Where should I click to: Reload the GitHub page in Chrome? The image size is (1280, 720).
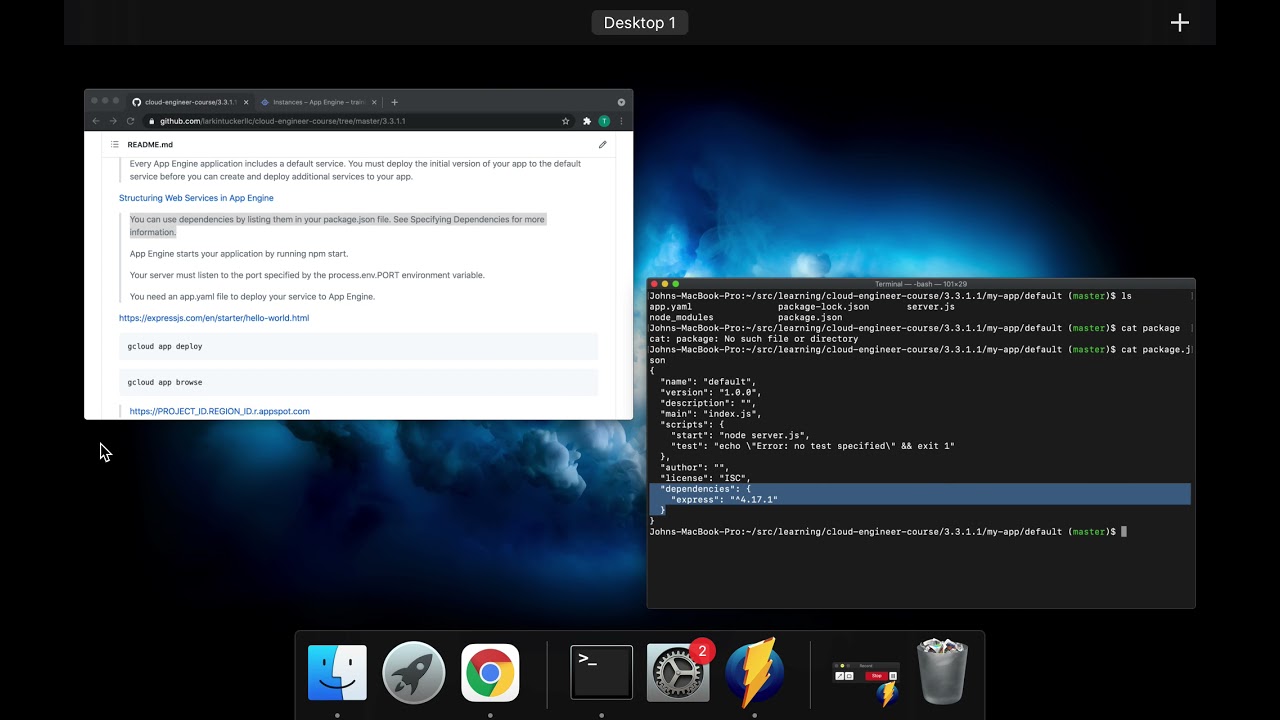(130, 121)
